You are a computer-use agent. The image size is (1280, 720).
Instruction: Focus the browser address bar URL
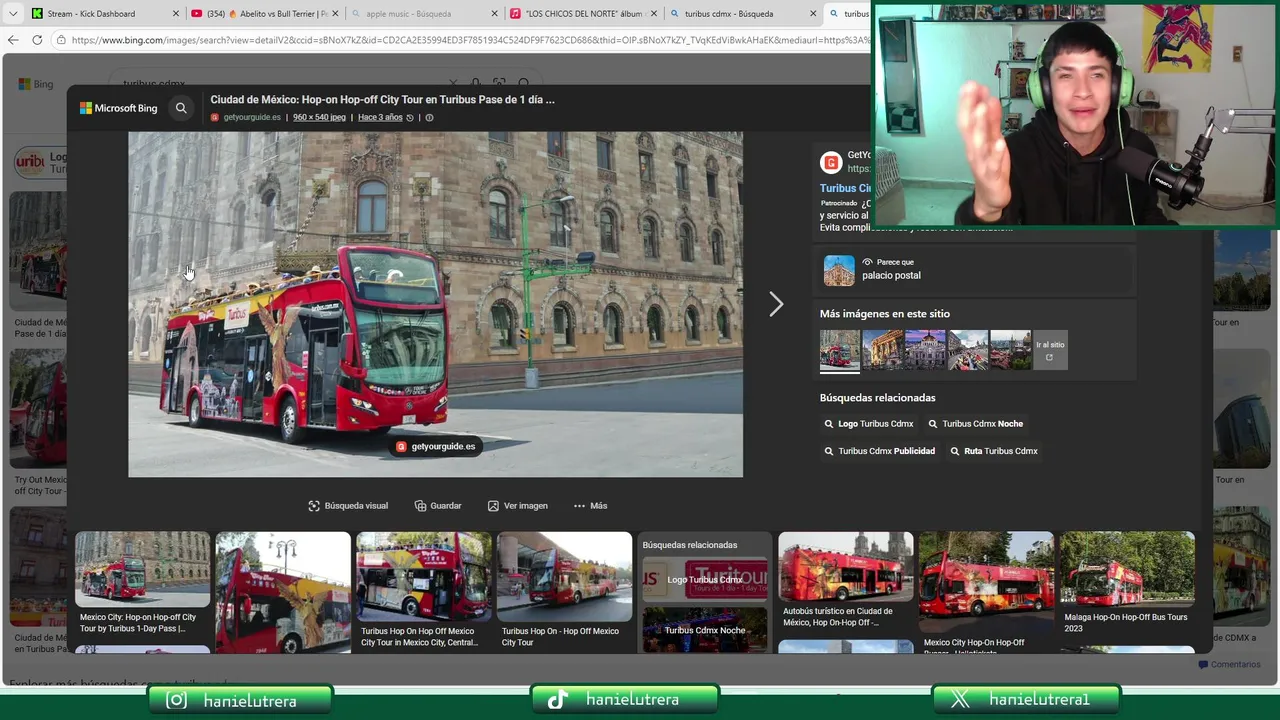point(470,40)
